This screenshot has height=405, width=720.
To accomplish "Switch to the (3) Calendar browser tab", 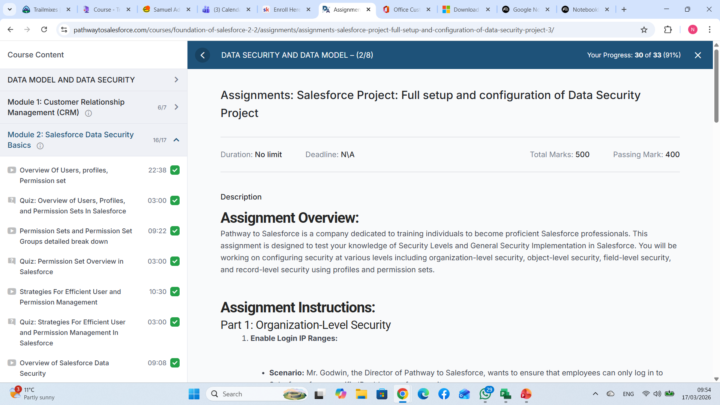I will [226, 9].
